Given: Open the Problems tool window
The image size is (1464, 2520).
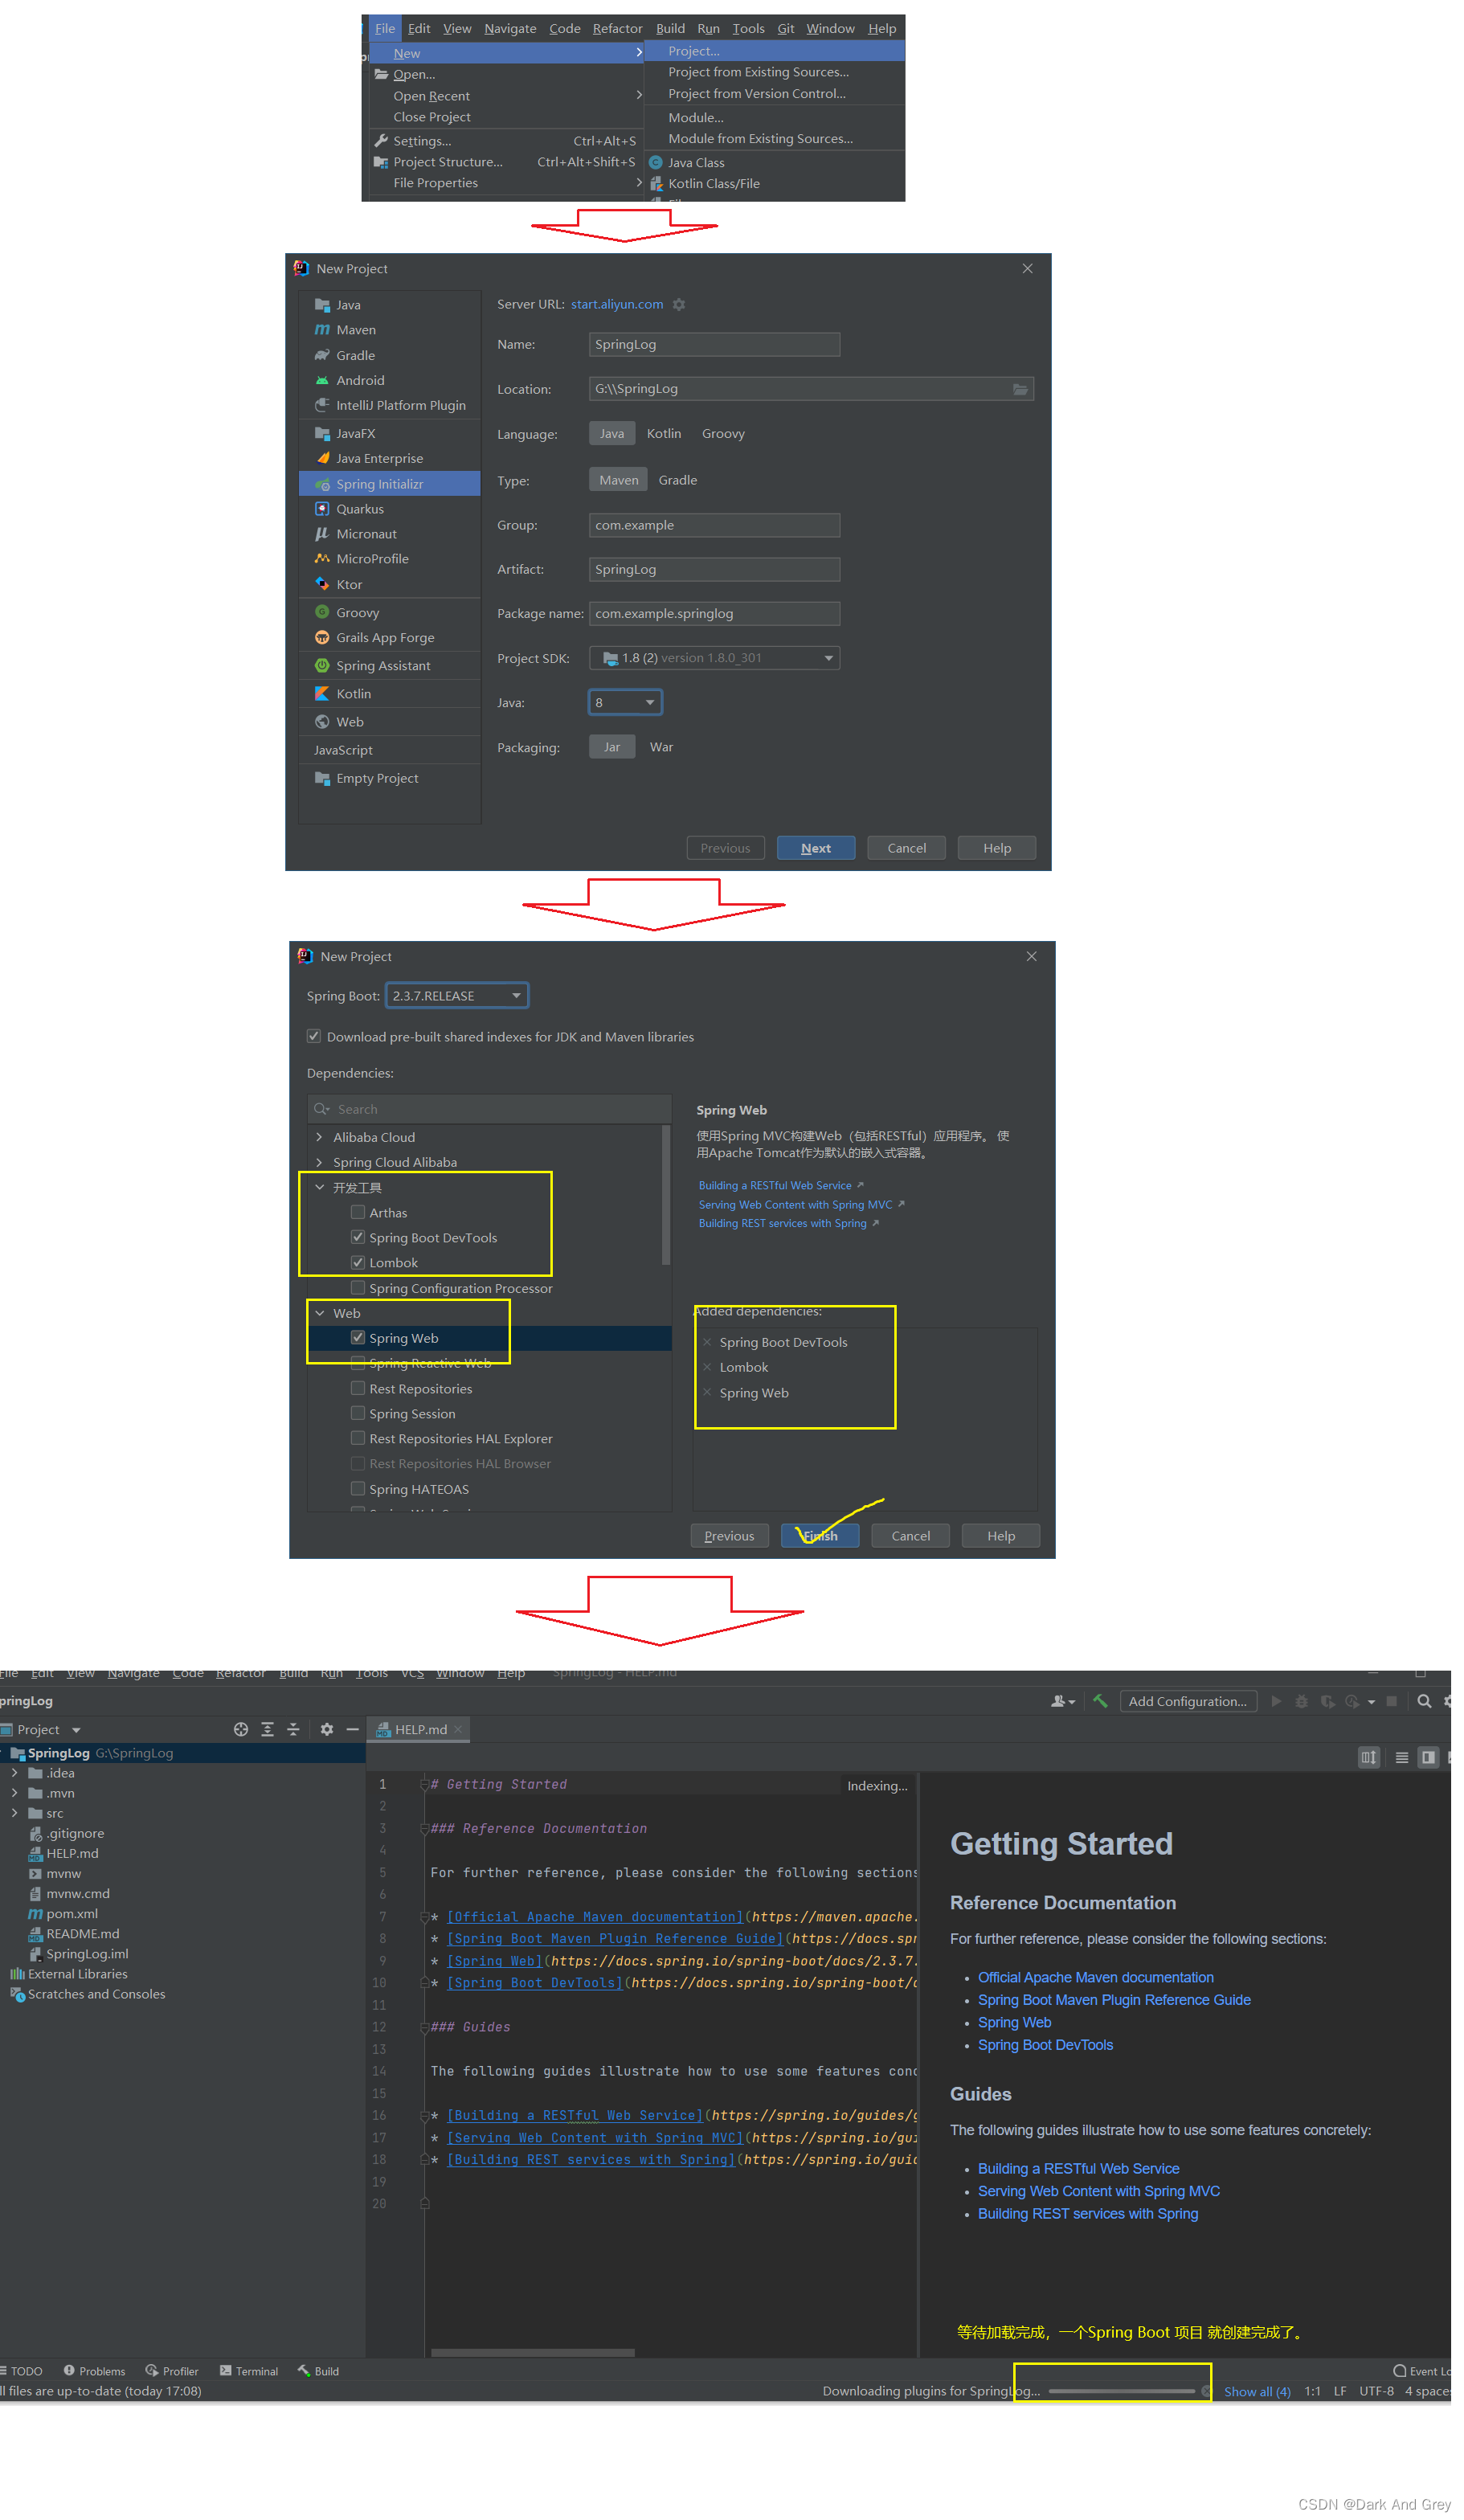Looking at the screenshot, I should pos(95,2371).
